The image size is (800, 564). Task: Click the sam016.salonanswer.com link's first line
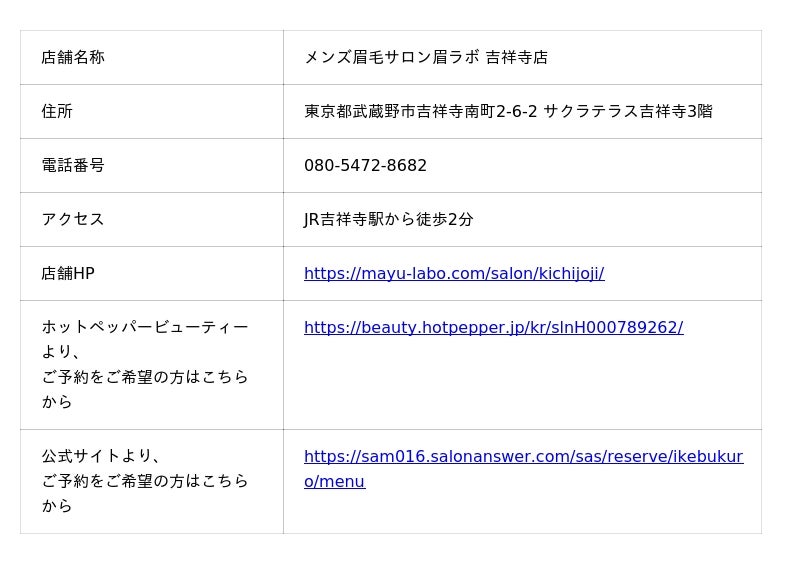click(523, 456)
